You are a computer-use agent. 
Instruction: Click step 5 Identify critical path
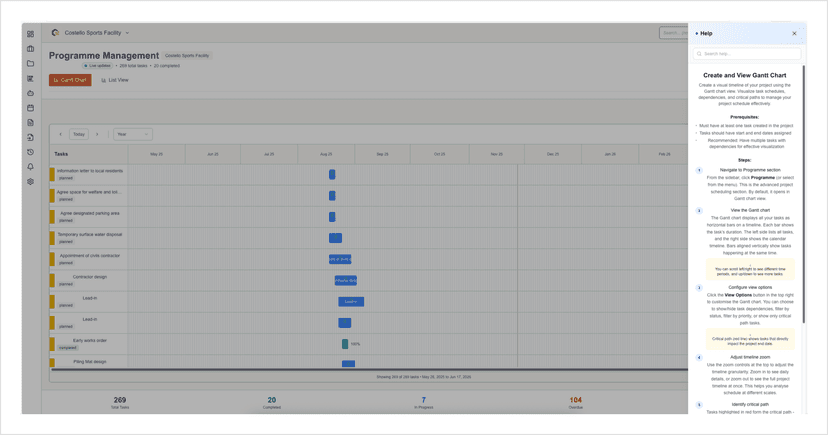750,404
